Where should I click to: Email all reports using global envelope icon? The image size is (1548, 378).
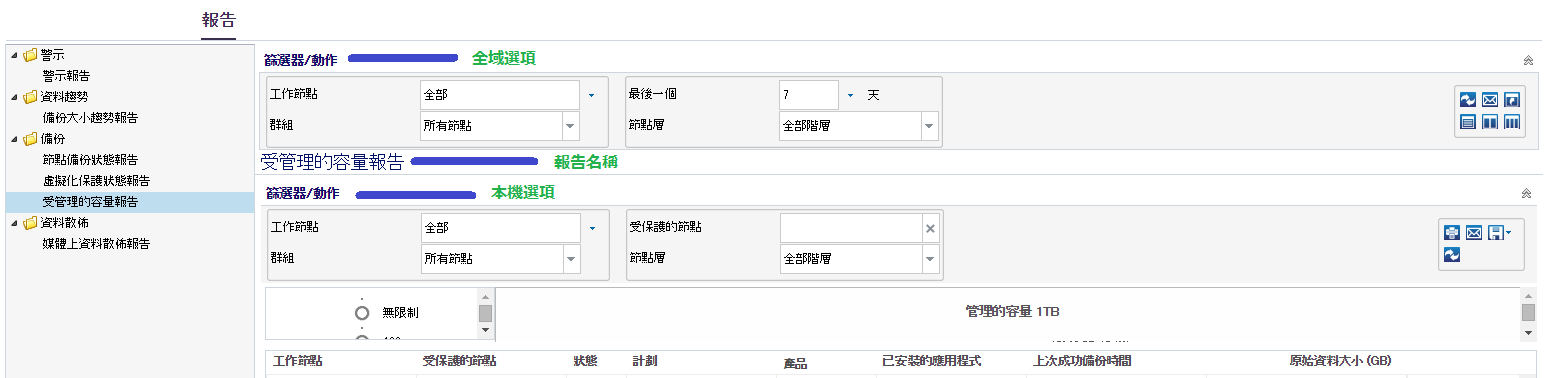1489,100
